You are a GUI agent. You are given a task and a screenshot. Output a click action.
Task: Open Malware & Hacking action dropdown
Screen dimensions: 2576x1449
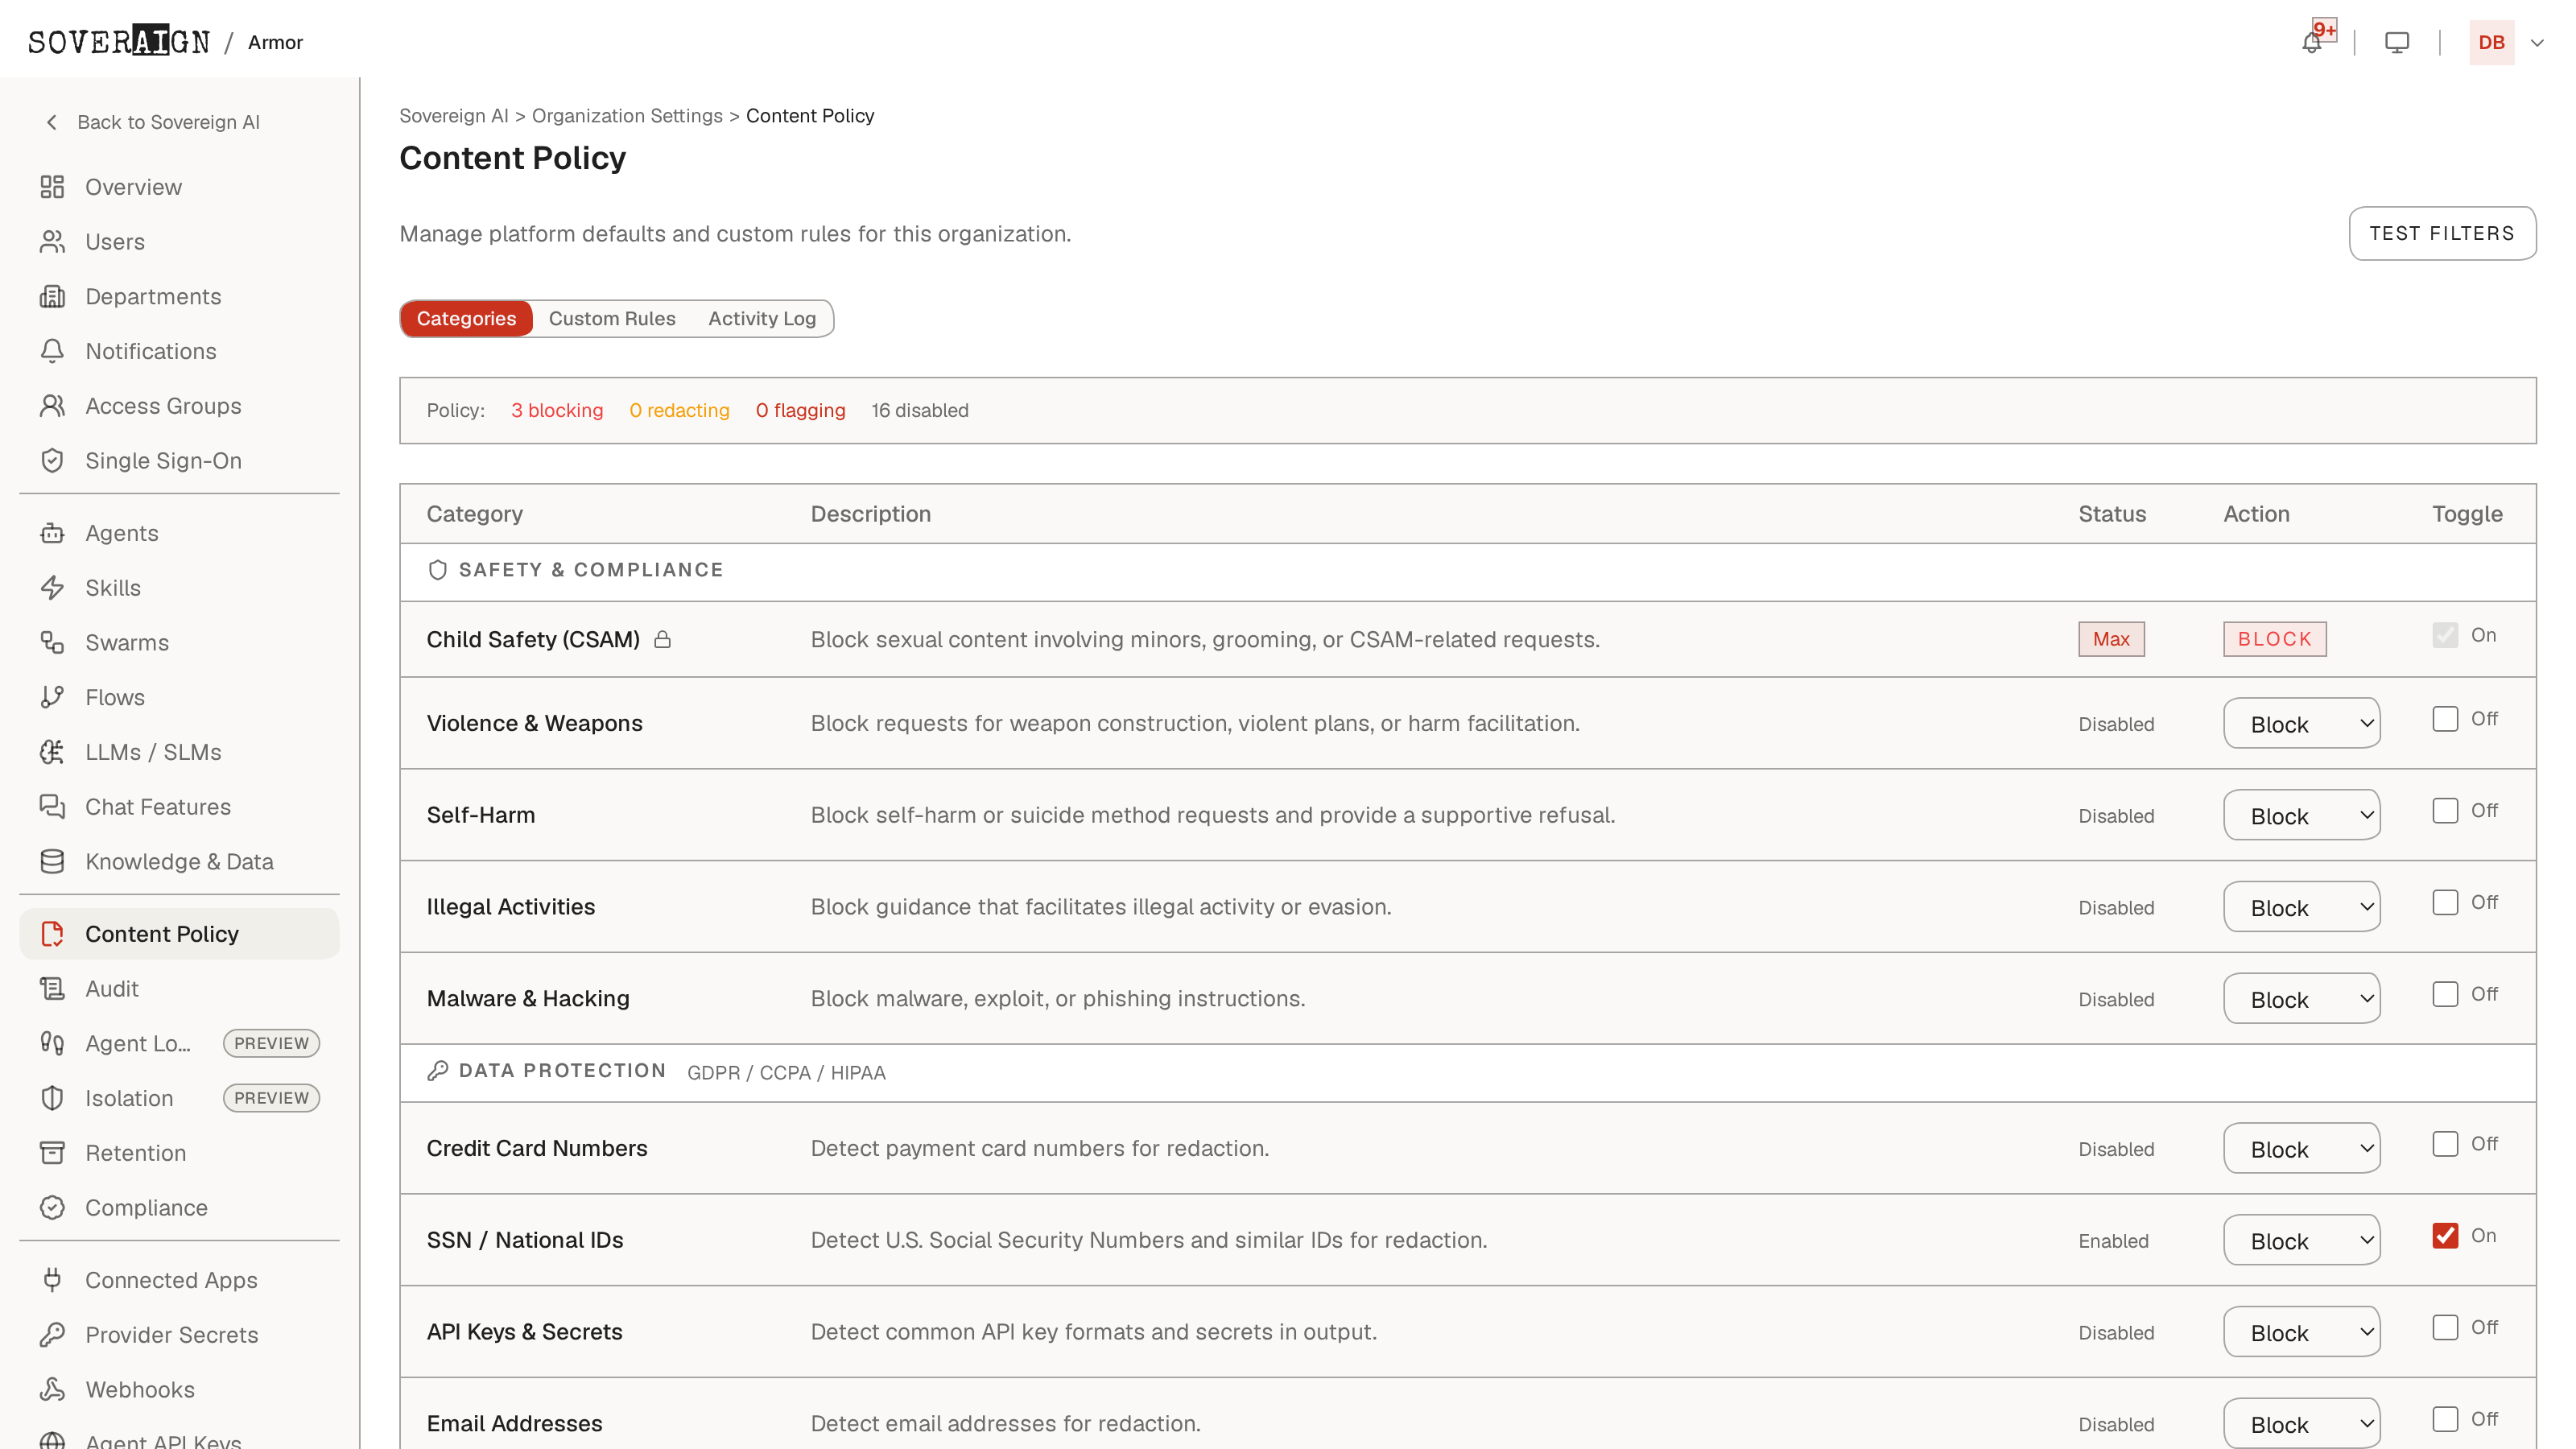2301,999
